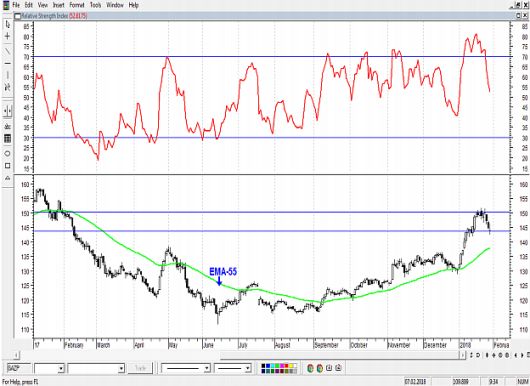This screenshot has width=530, height=386.
Task: Click the triangle tool at toolbar bottom
Action: tap(7, 178)
